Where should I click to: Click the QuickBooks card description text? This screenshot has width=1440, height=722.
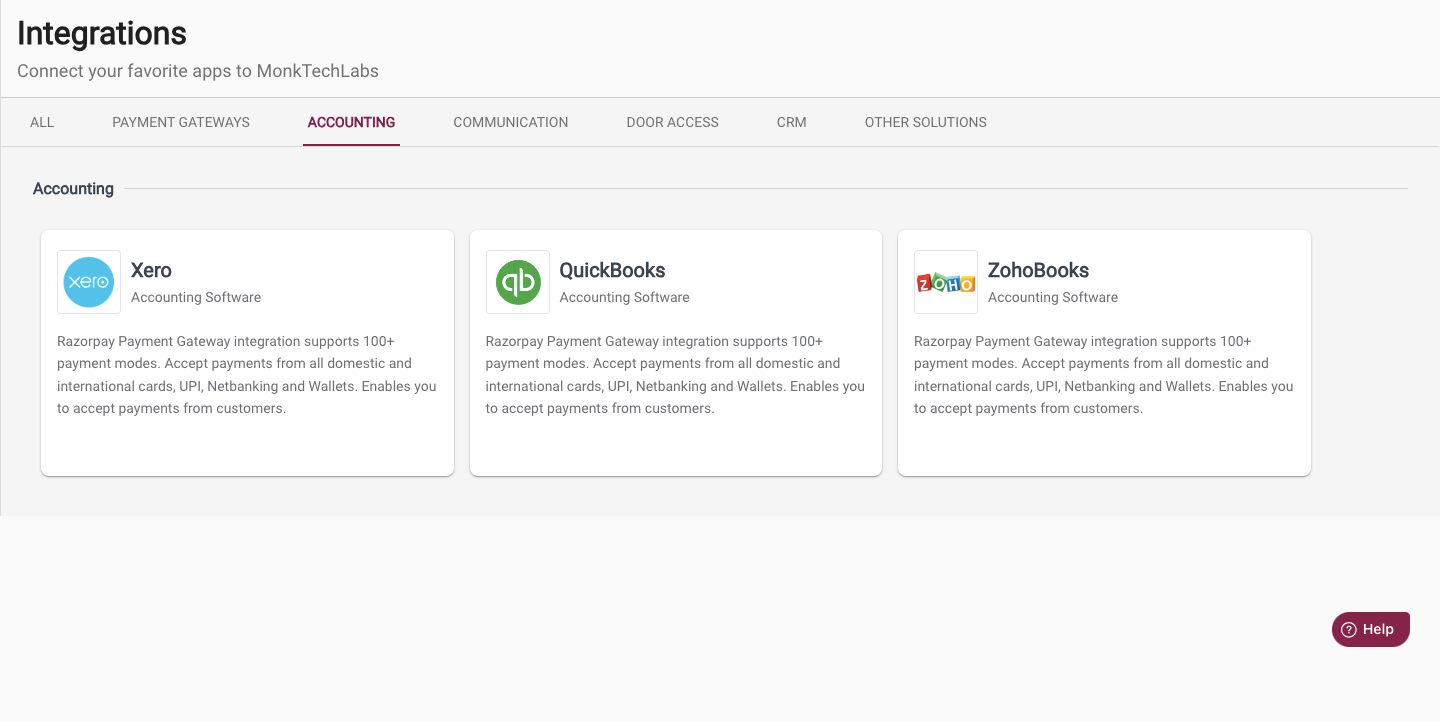point(675,375)
